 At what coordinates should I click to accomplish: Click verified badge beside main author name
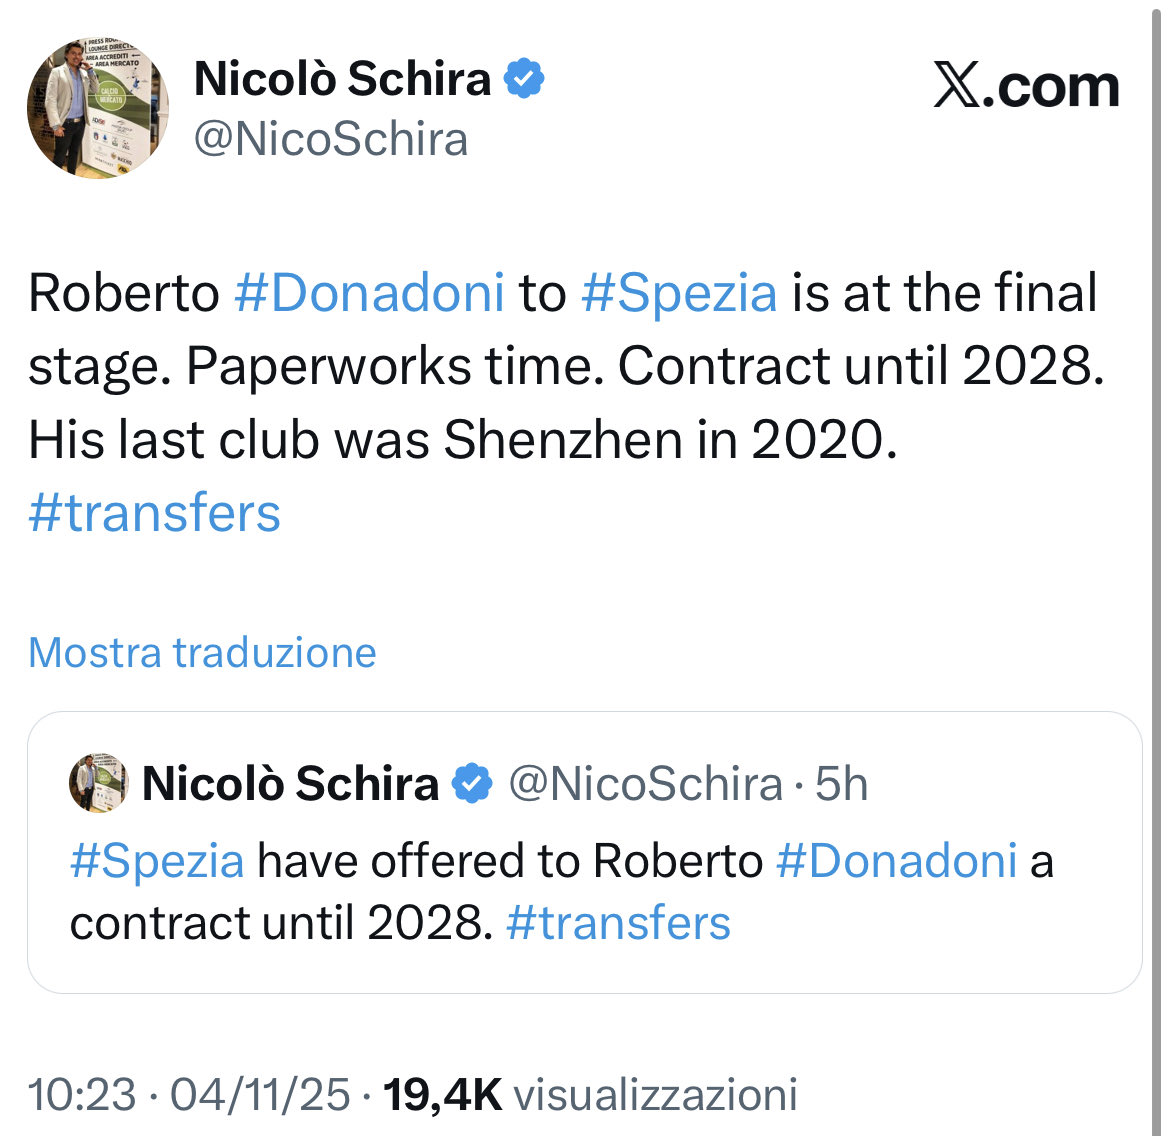point(524,79)
